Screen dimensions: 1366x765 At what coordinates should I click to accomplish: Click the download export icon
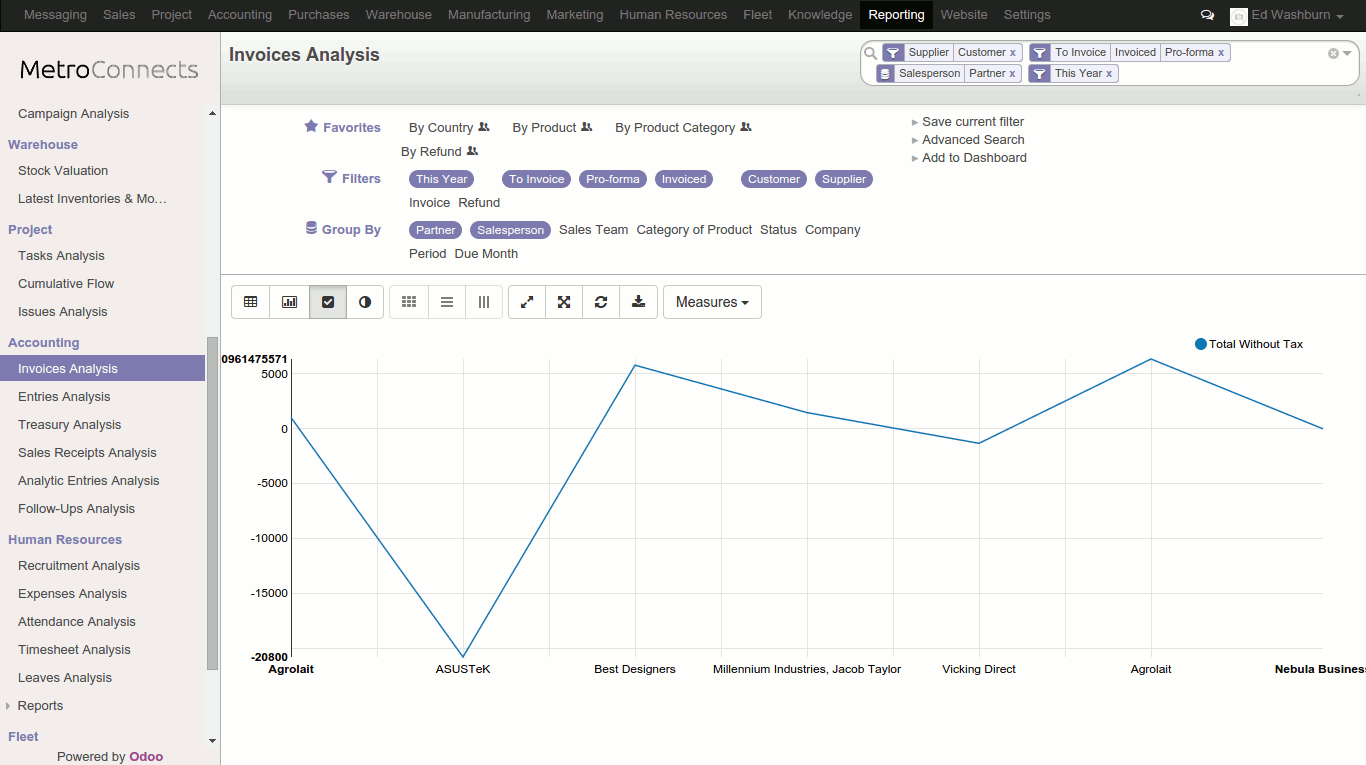tap(639, 302)
